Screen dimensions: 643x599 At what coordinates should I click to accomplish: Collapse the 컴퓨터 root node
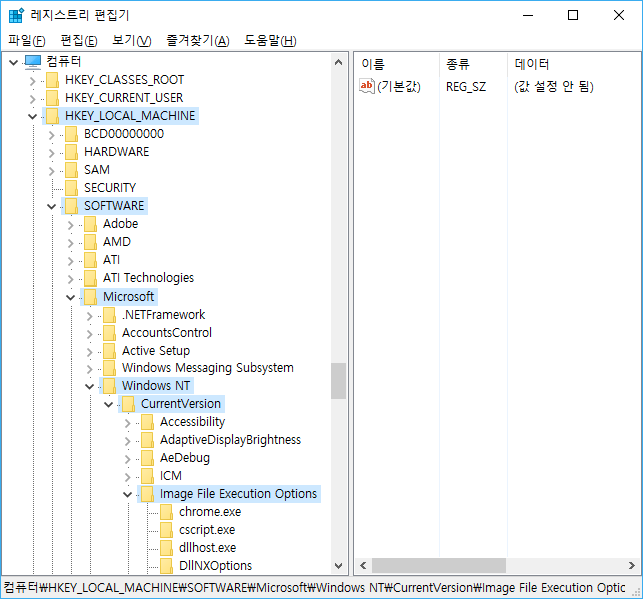click(14, 63)
